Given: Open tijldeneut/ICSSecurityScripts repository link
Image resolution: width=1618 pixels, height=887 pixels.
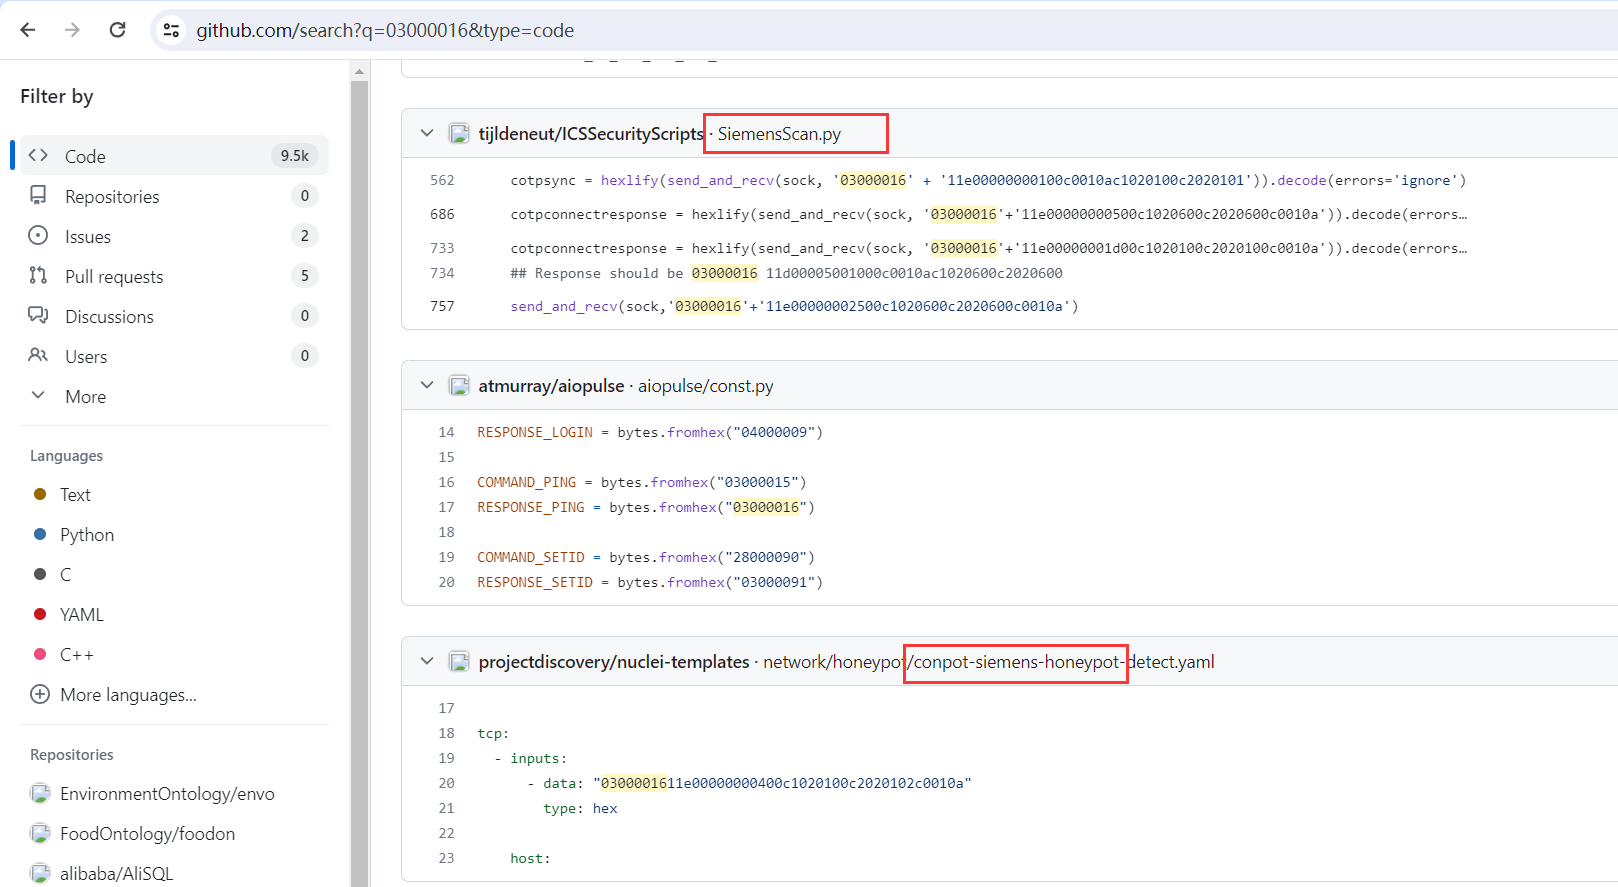Looking at the screenshot, I should click(x=591, y=133).
